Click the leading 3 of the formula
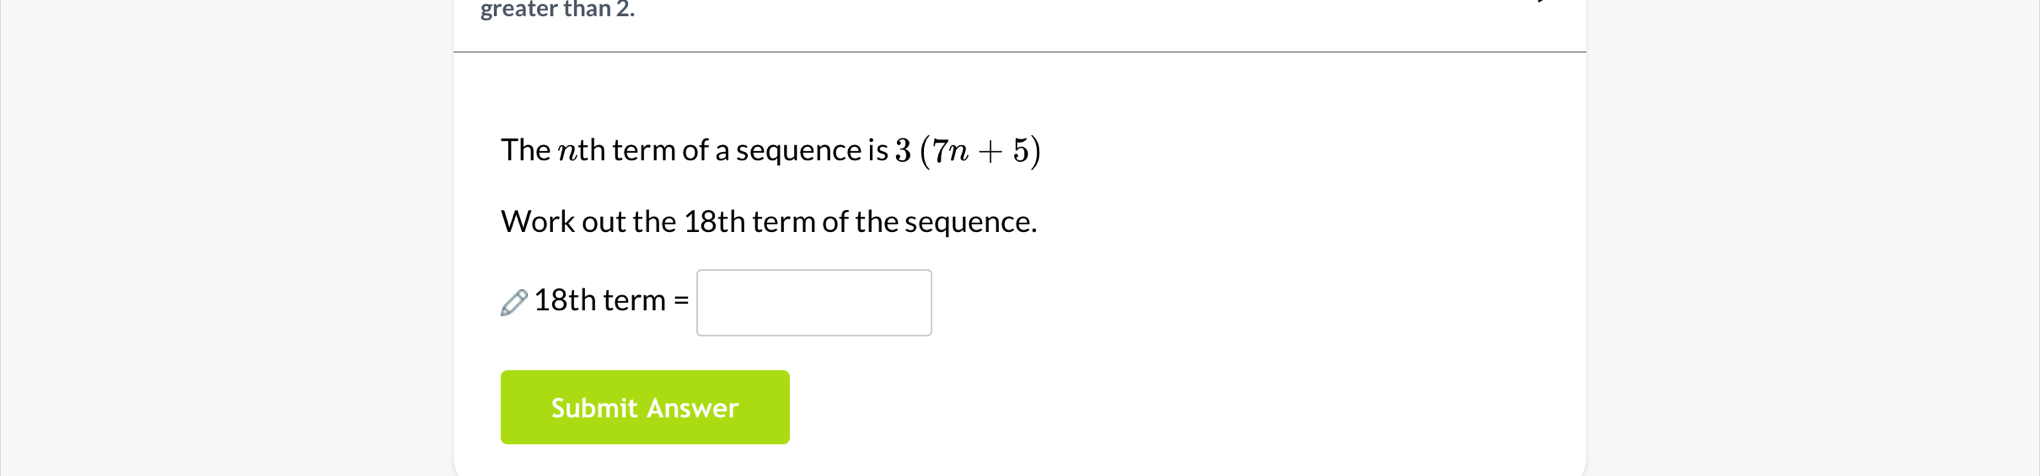Image resolution: width=2040 pixels, height=476 pixels. tap(903, 151)
